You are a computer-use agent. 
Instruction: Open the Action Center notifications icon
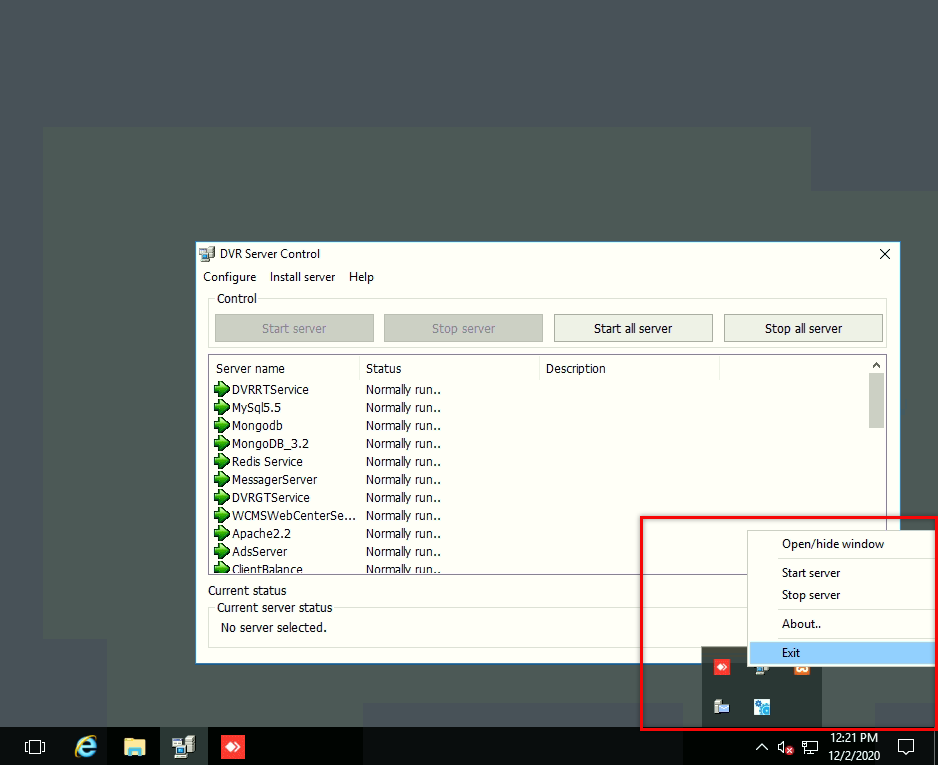click(906, 746)
